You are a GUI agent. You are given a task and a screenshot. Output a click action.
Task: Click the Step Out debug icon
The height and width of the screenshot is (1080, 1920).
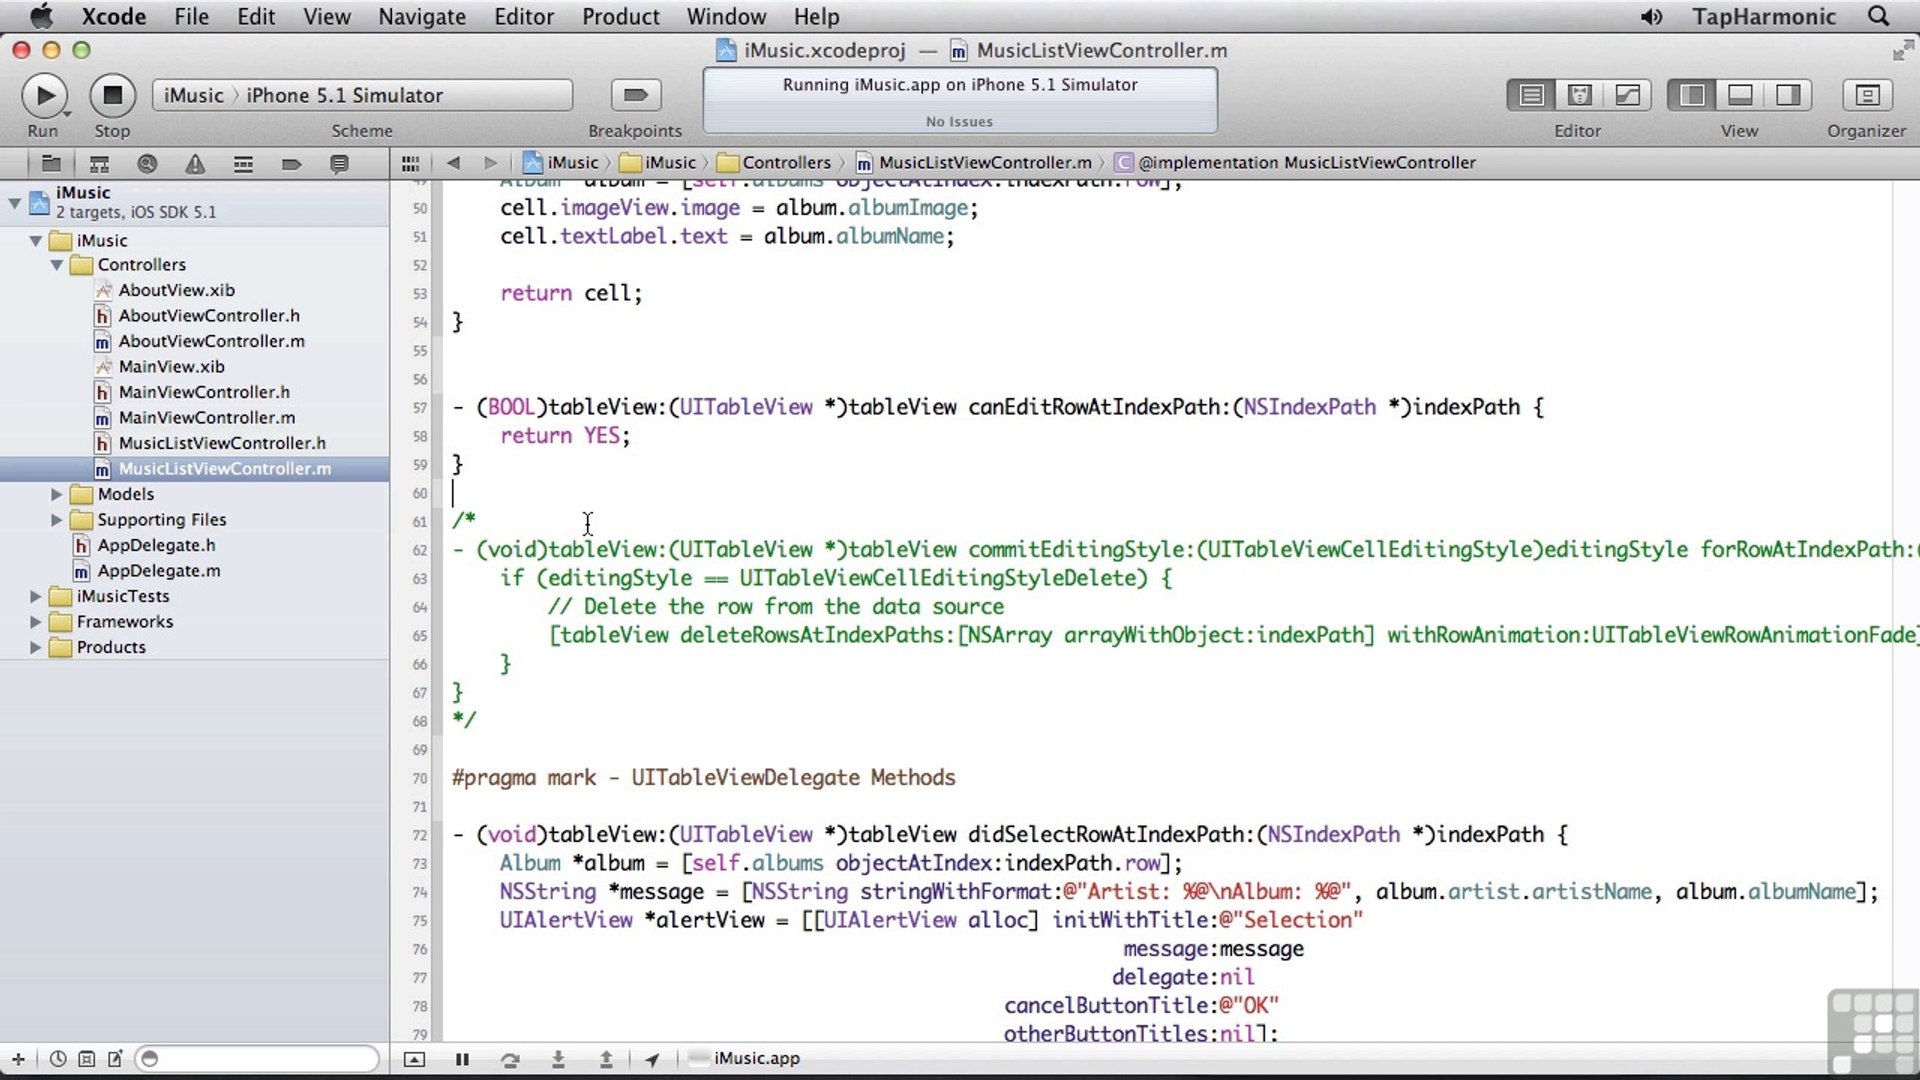tap(606, 1059)
